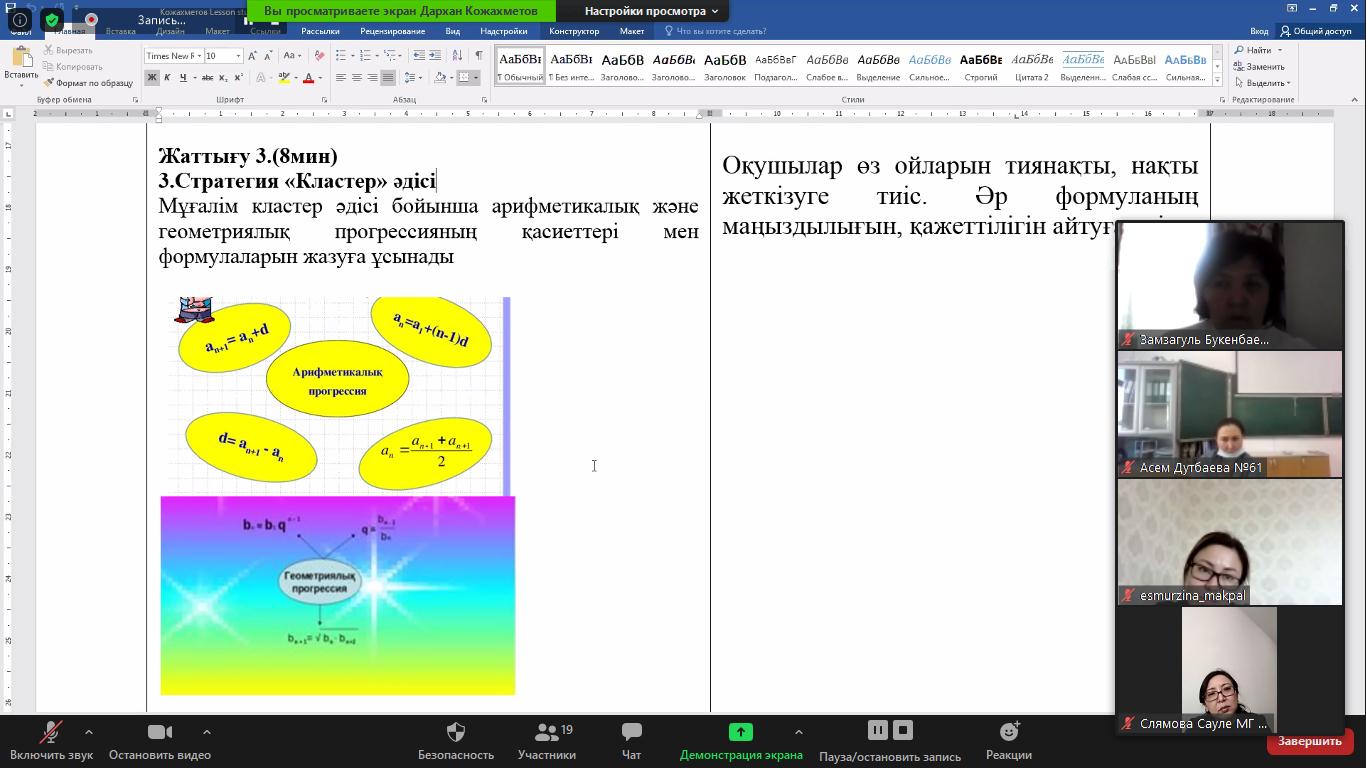Toggle underline Ч formatting button

coord(183,77)
